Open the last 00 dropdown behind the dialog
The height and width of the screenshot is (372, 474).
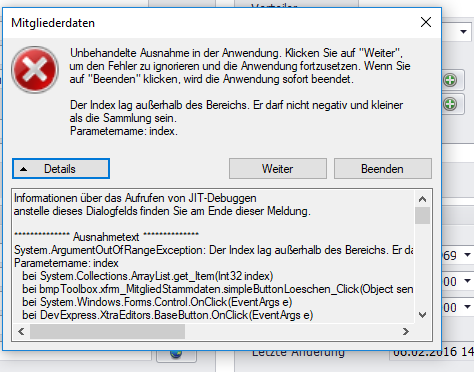pyautogui.click(x=467, y=307)
